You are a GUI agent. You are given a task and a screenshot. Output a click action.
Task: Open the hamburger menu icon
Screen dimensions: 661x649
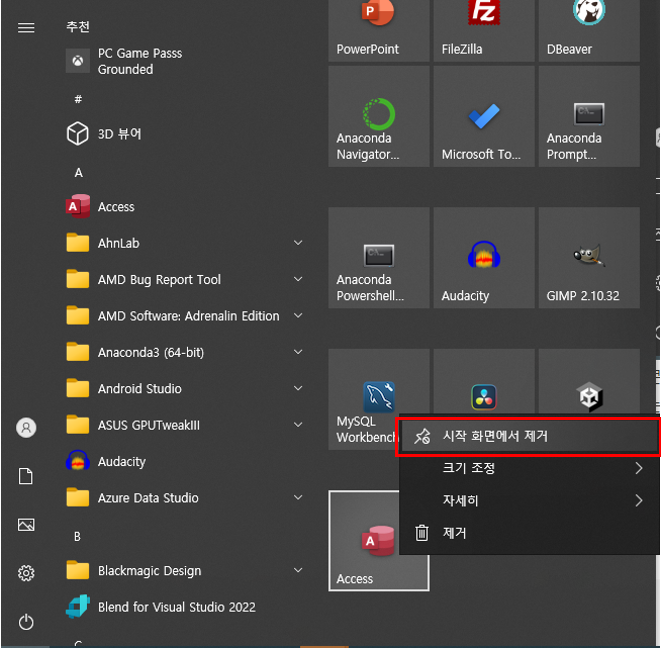tap(26, 28)
